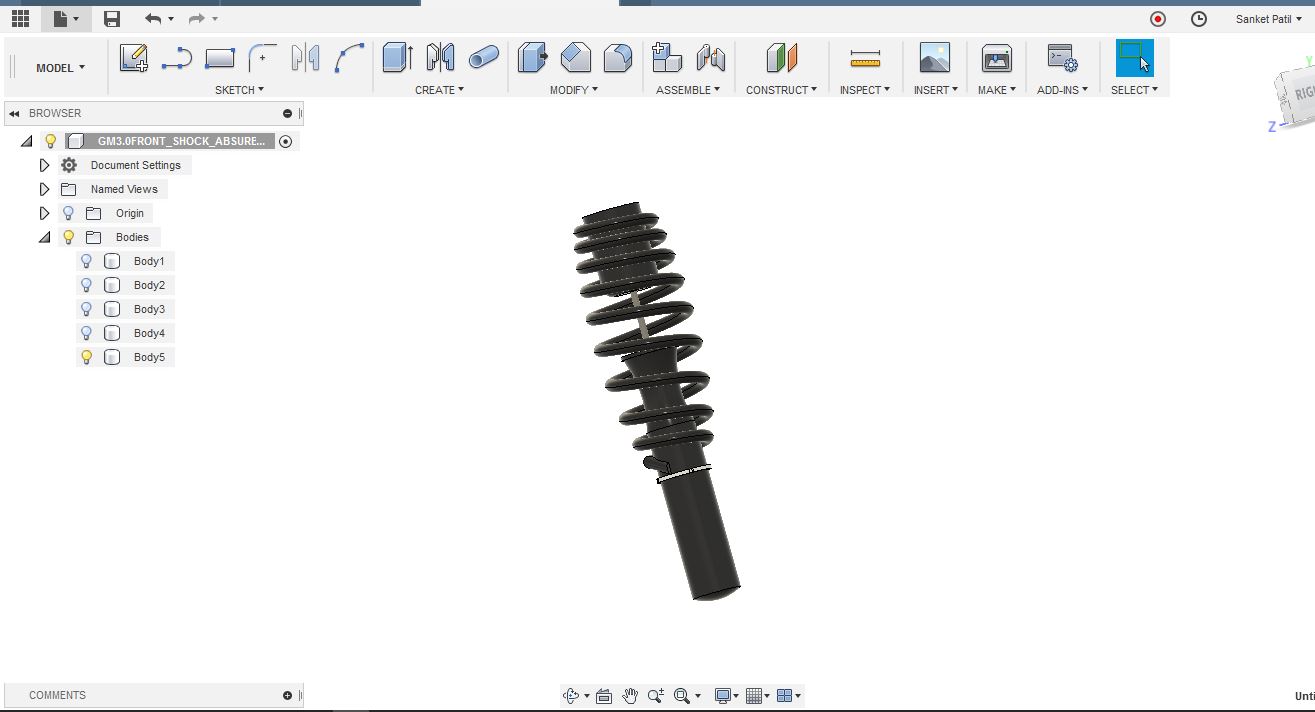Open Grid and Snaps dropdown

pos(757,696)
